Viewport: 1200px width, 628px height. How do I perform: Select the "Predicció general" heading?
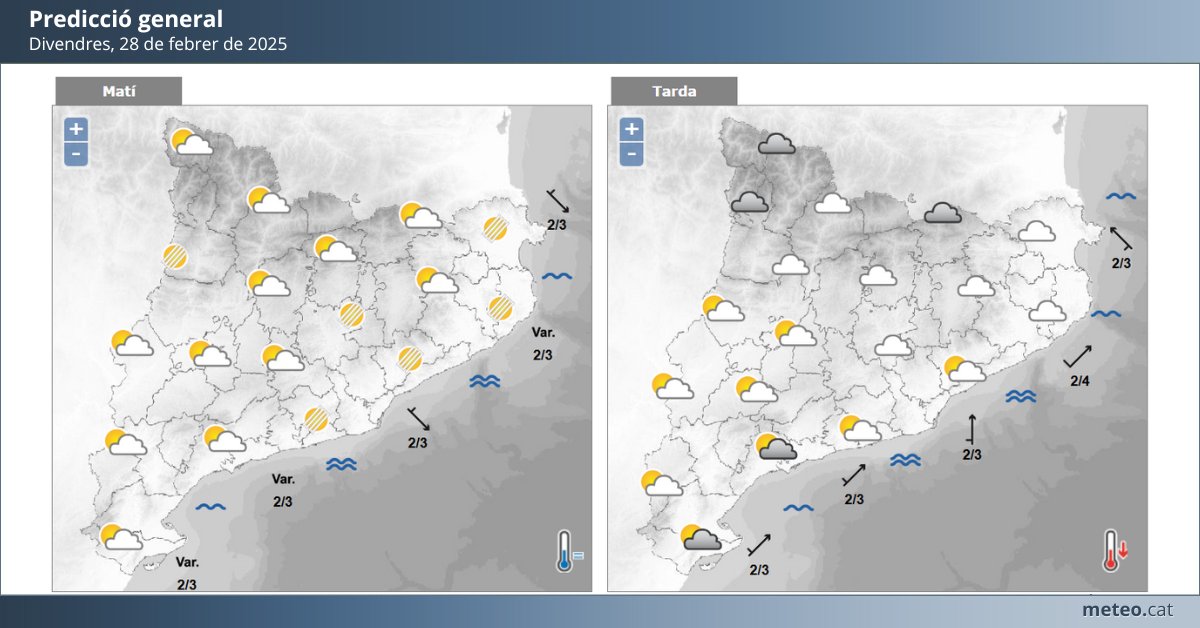pyautogui.click(x=126, y=19)
